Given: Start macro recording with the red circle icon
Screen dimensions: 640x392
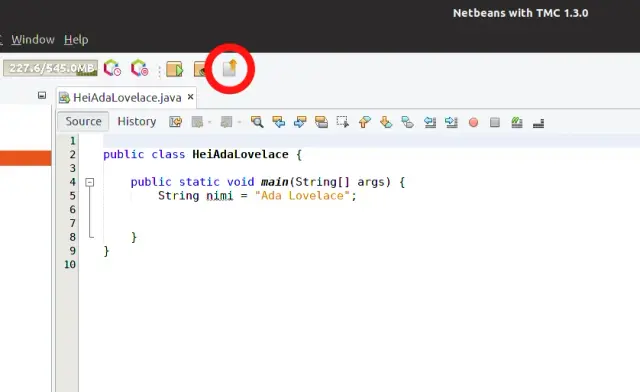Looking at the screenshot, I should click(x=473, y=122).
